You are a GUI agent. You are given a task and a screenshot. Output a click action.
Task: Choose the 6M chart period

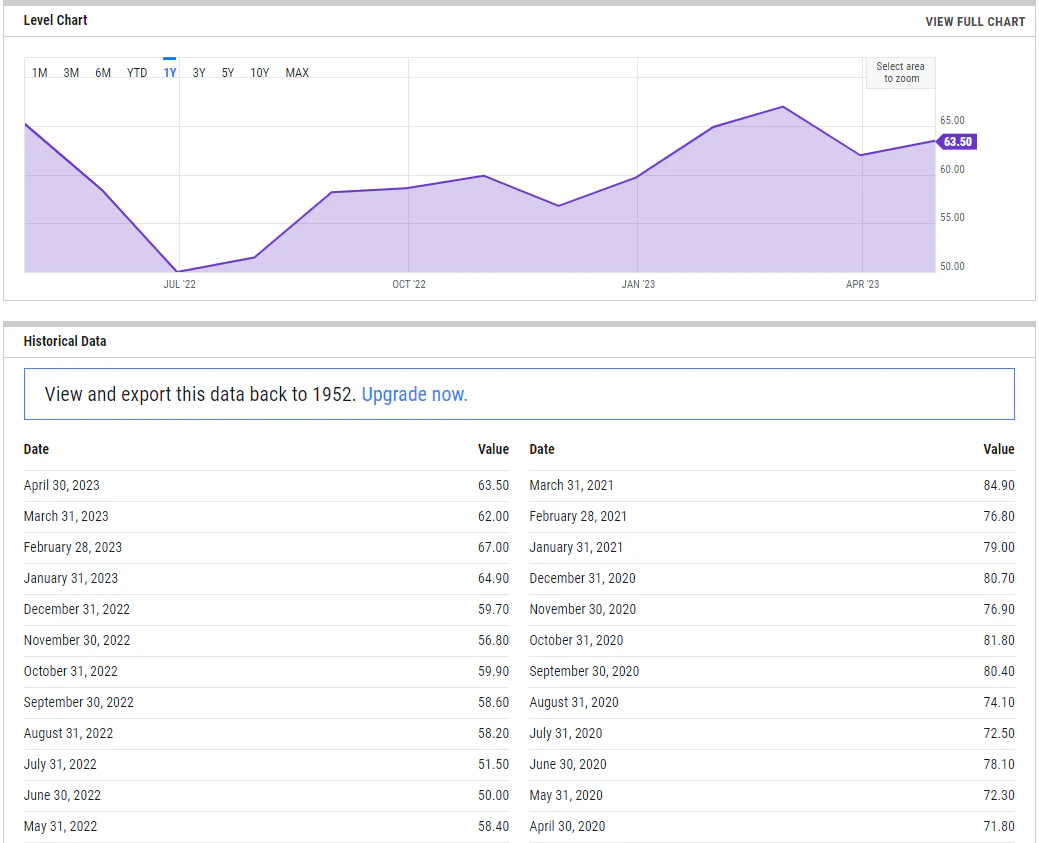pyautogui.click(x=103, y=73)
